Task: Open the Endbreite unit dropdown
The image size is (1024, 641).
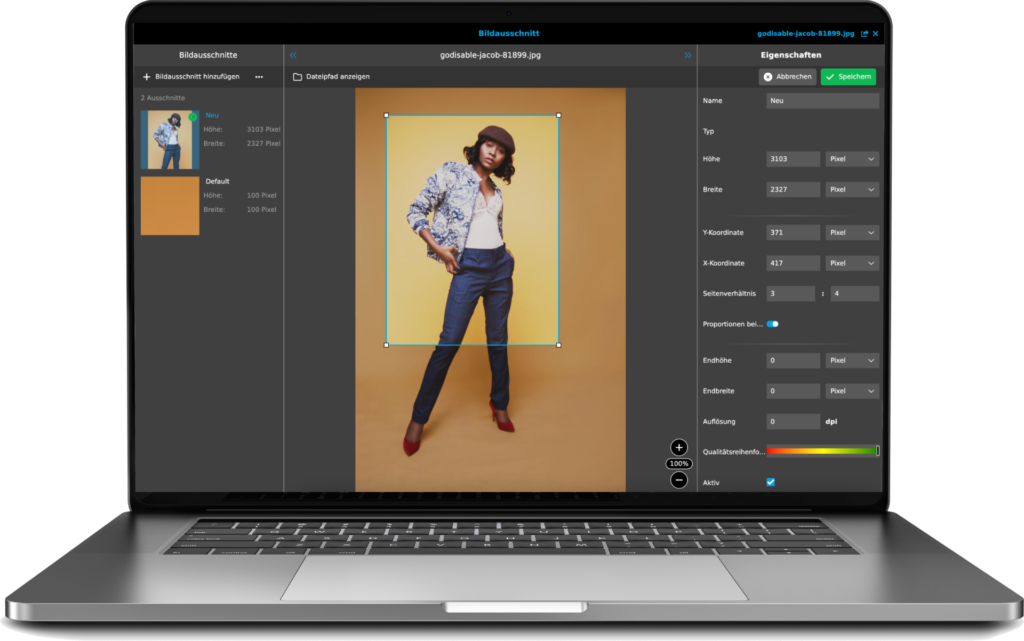Action: coord(852,391)
